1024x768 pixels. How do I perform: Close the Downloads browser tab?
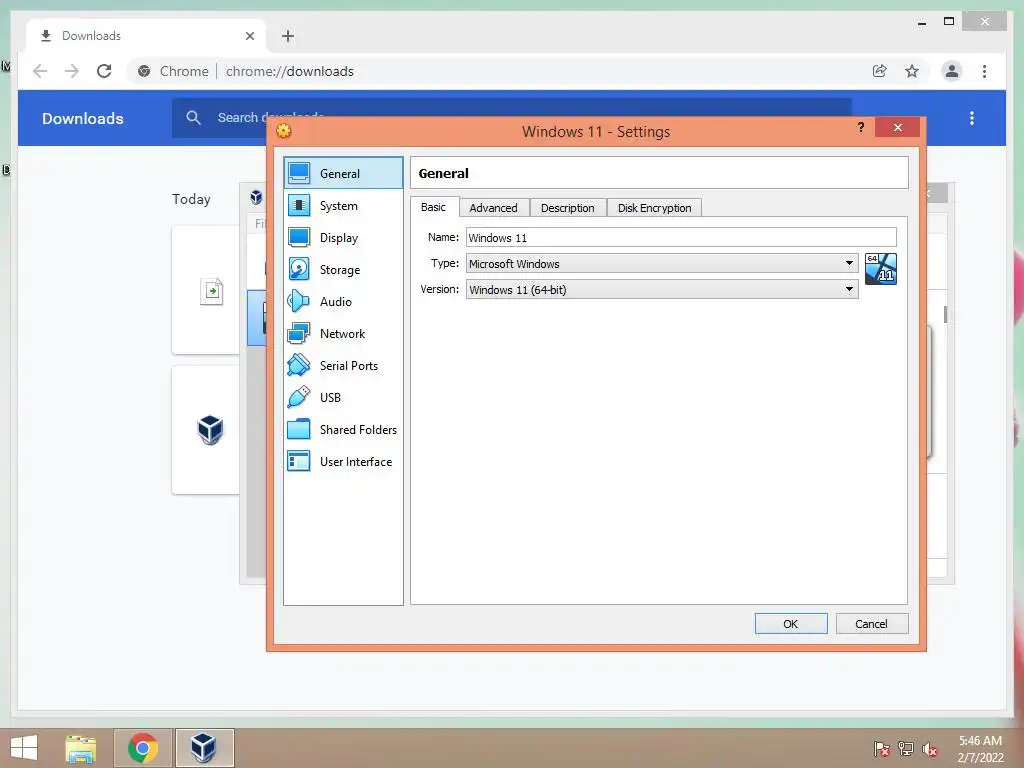point(249,36)
